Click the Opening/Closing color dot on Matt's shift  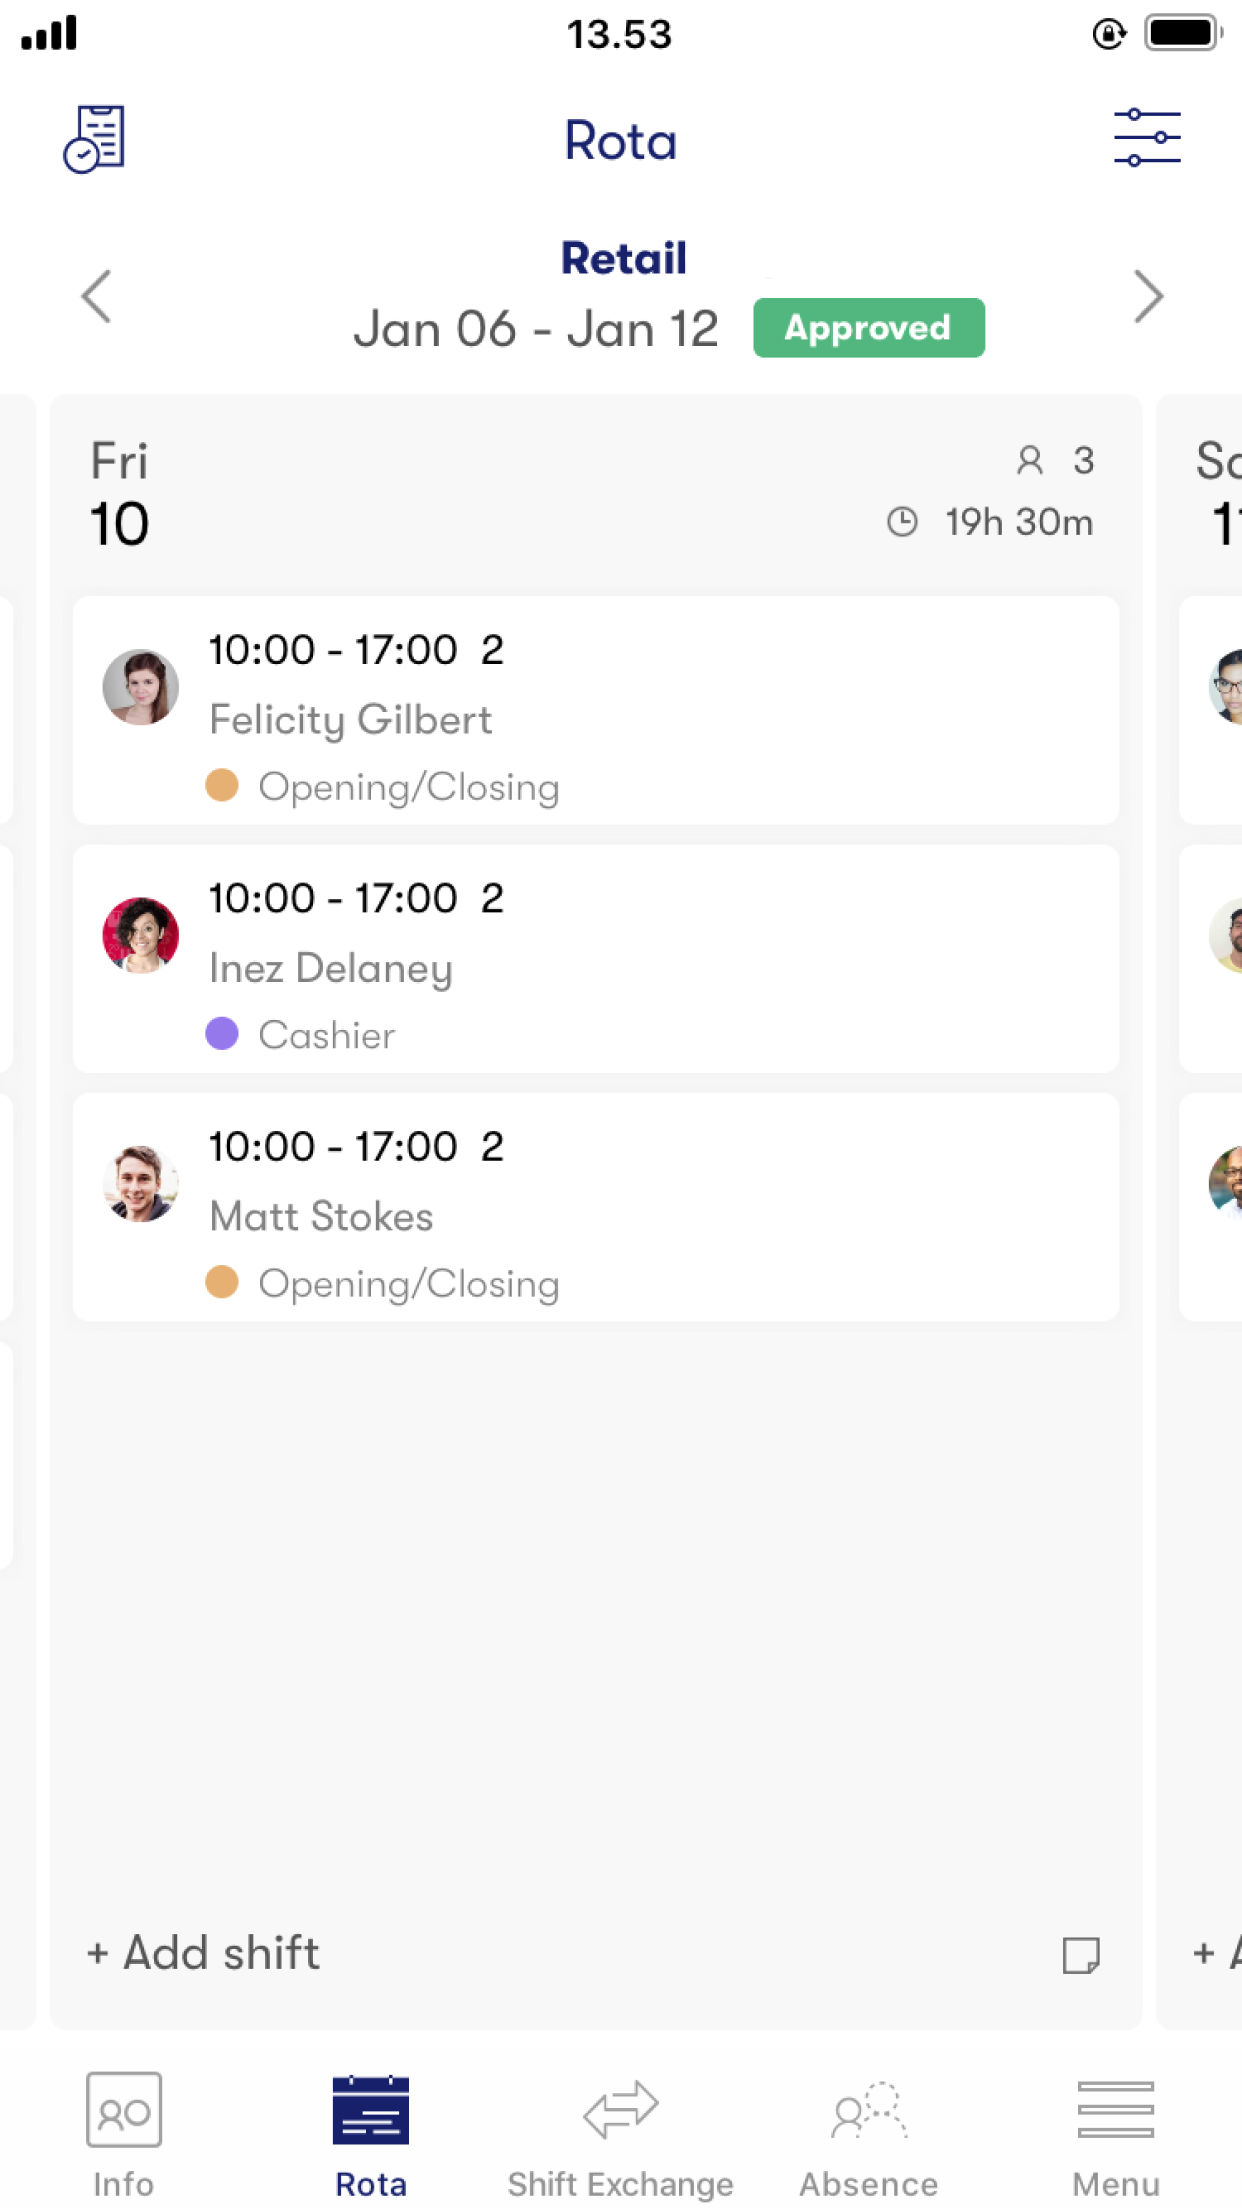click(x=222, y=1281)
